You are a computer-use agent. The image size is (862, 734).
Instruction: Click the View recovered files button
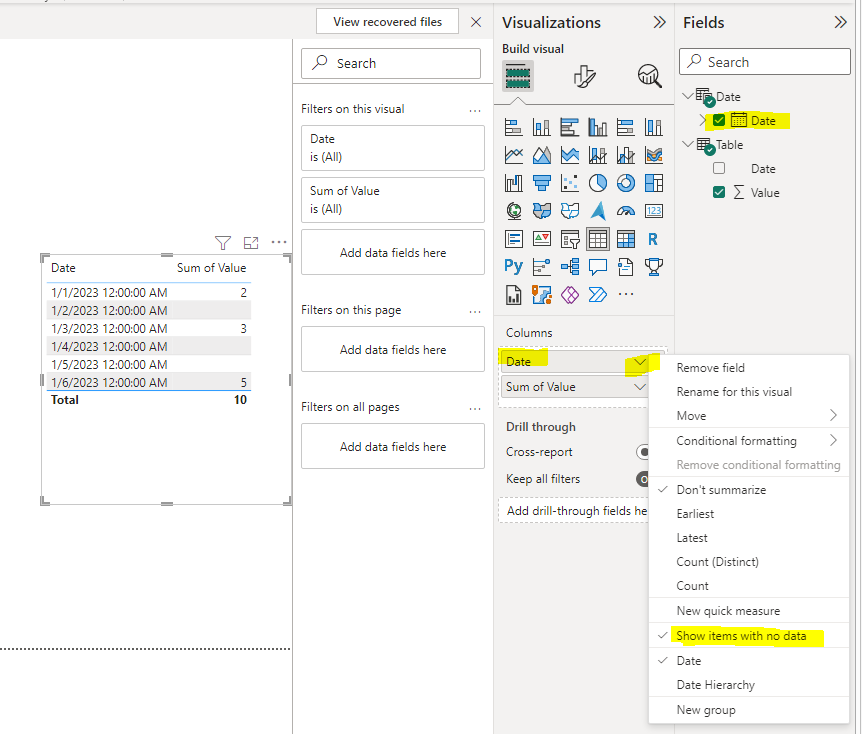point(387,21)
